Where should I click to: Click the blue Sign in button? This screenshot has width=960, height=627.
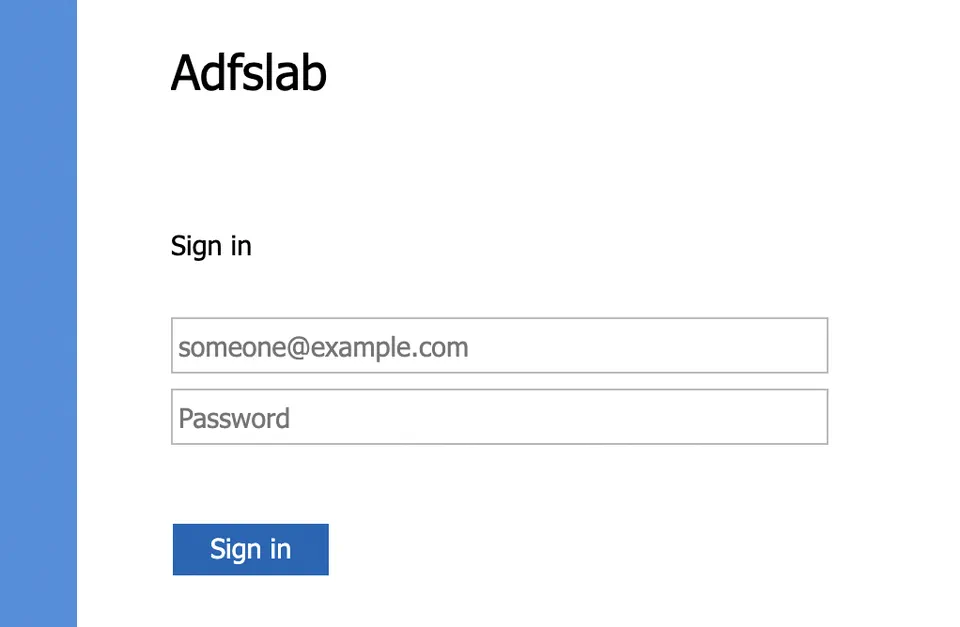tap(250, 549)
